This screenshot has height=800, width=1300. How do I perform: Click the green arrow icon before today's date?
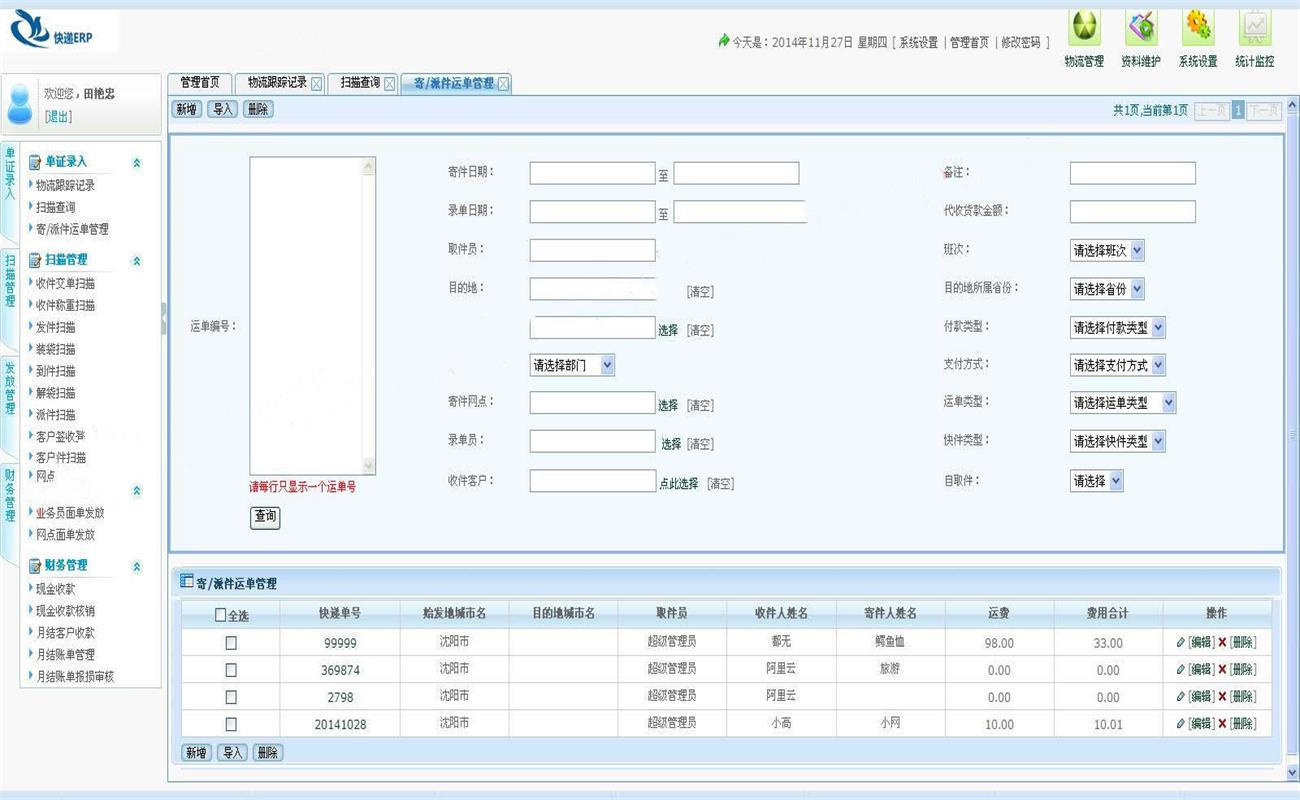[724, 41]
